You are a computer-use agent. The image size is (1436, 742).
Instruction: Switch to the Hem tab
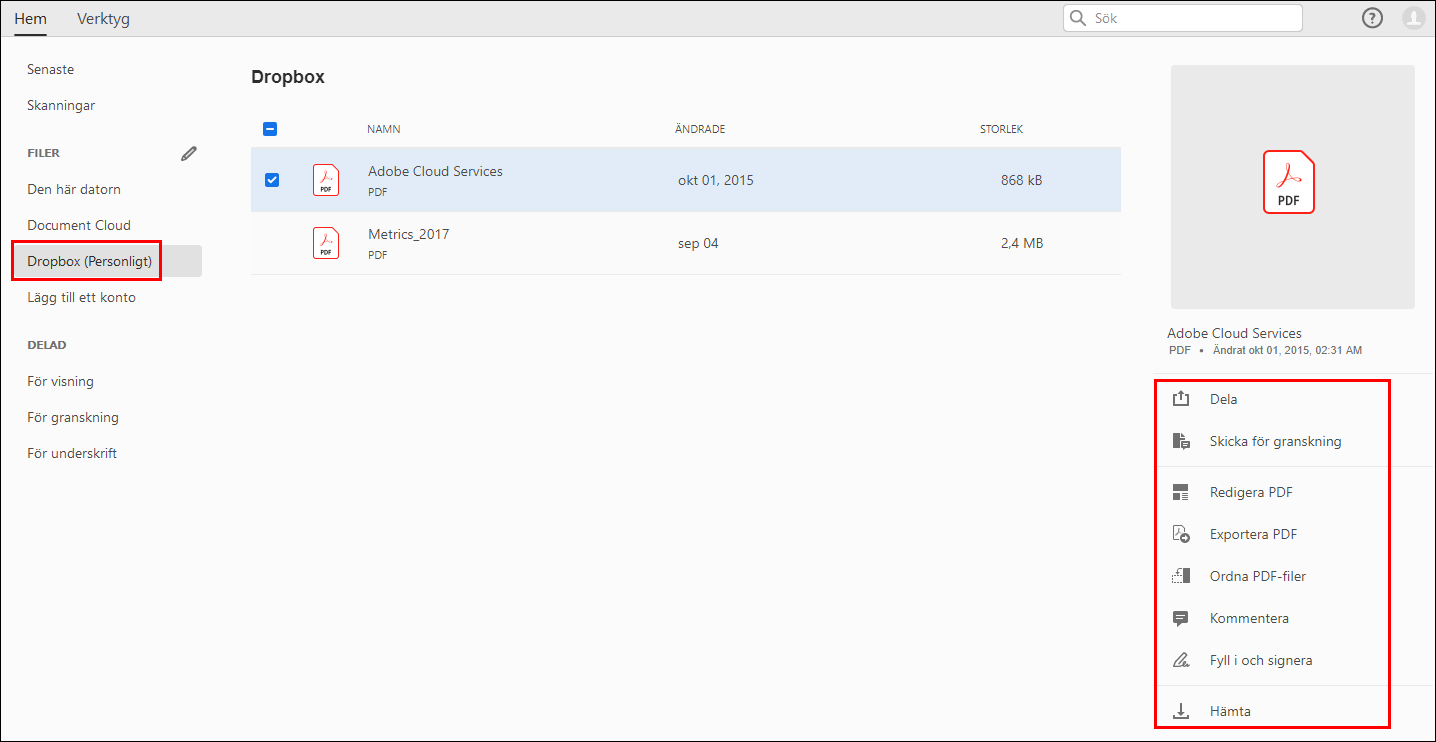tap(30, 18)
